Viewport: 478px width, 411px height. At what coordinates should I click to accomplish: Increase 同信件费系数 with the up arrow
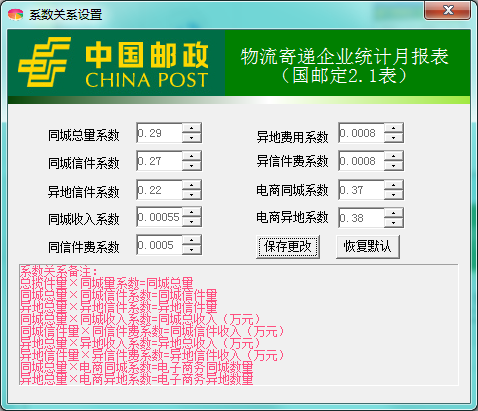192,241
